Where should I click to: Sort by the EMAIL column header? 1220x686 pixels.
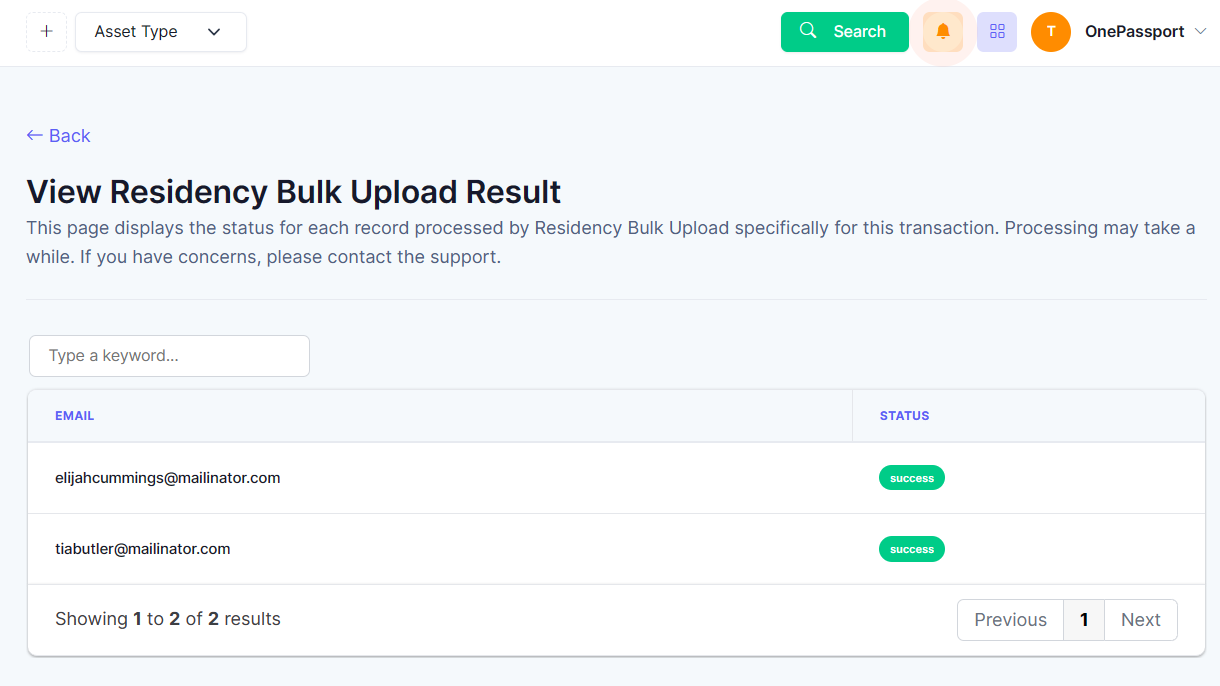[x=75, y=416]
